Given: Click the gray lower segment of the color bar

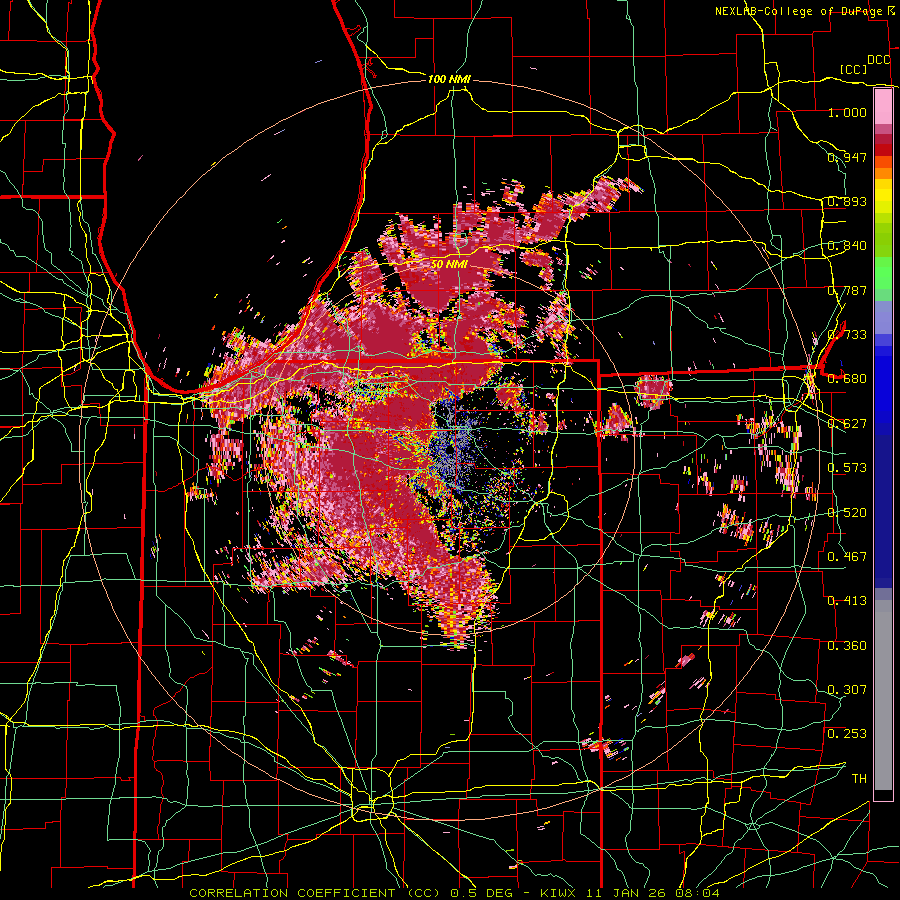Looking at the screenshot, I should click(883, 695).
